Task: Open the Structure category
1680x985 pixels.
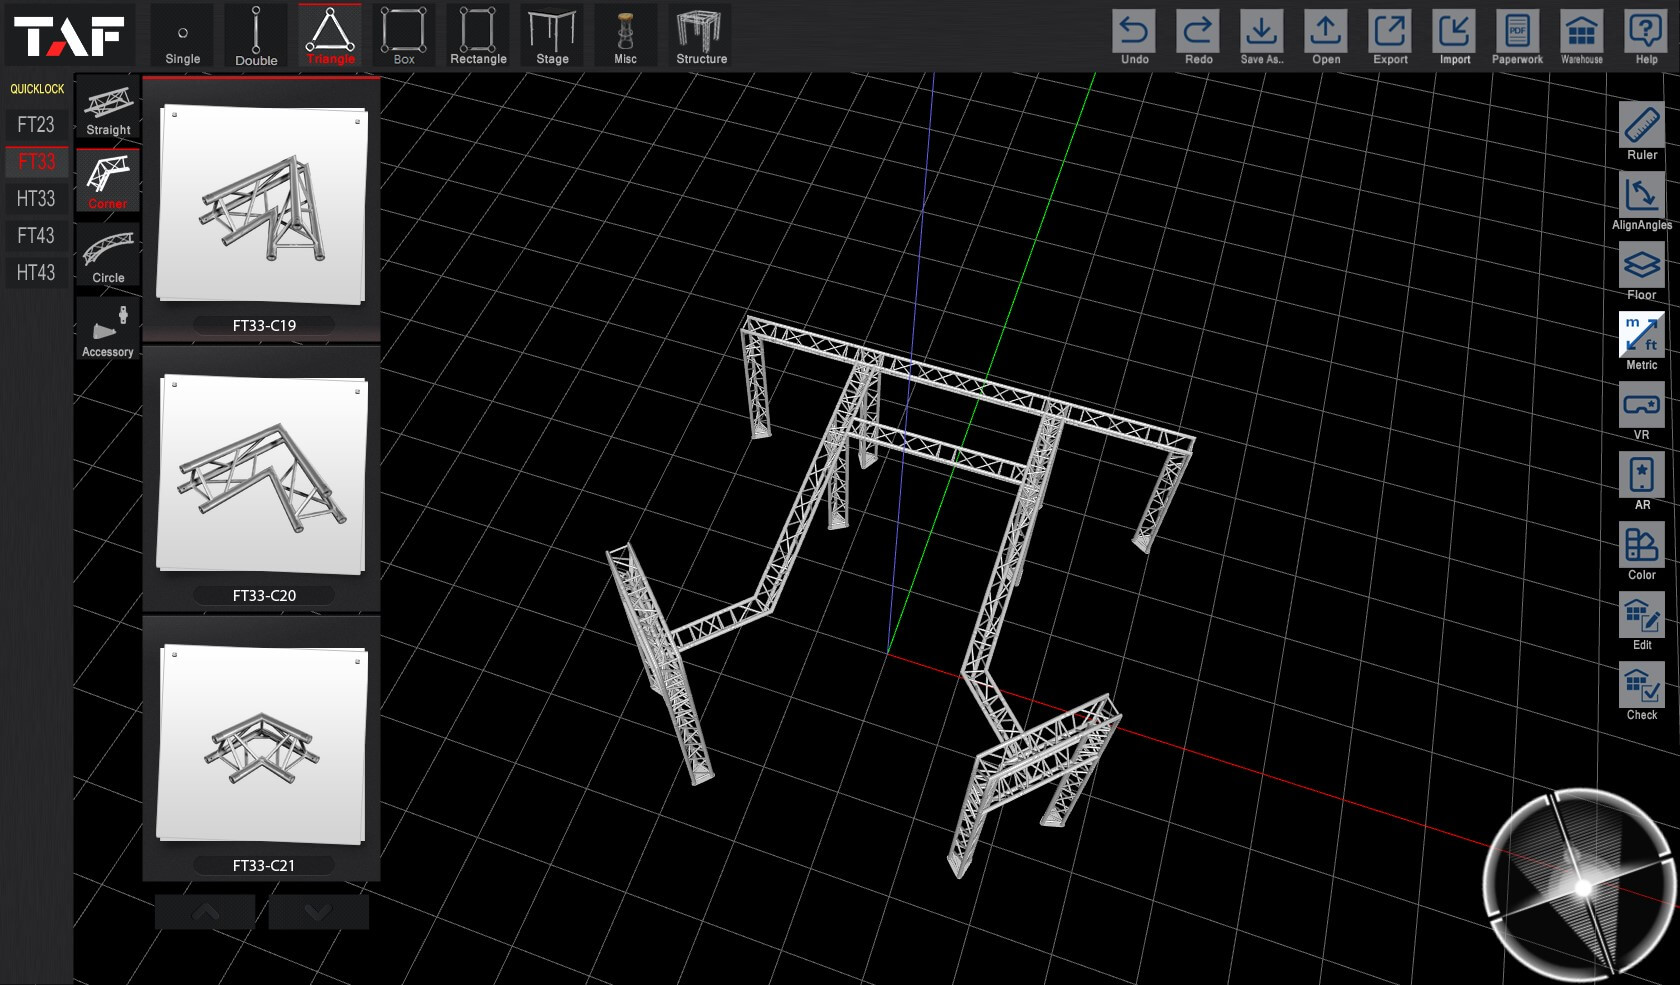Action: coord(701,36)
